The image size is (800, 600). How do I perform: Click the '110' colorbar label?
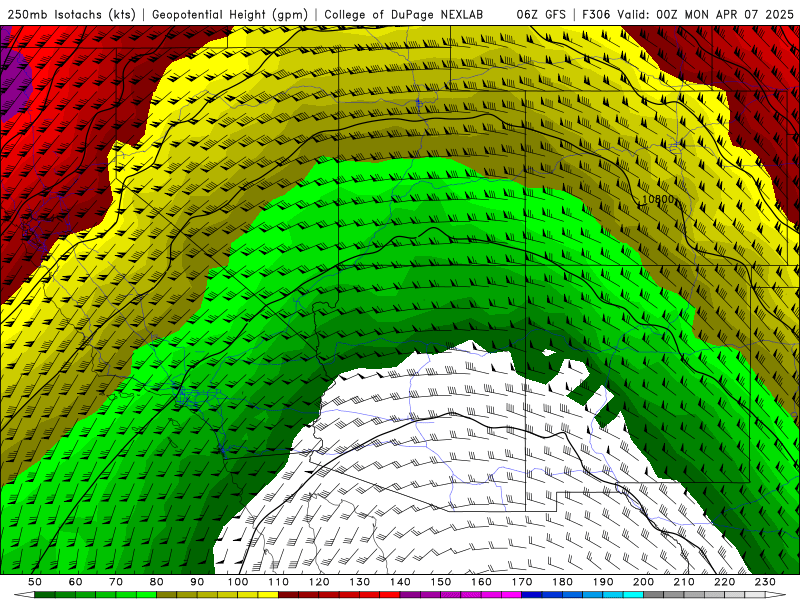[x=279, y=582]
